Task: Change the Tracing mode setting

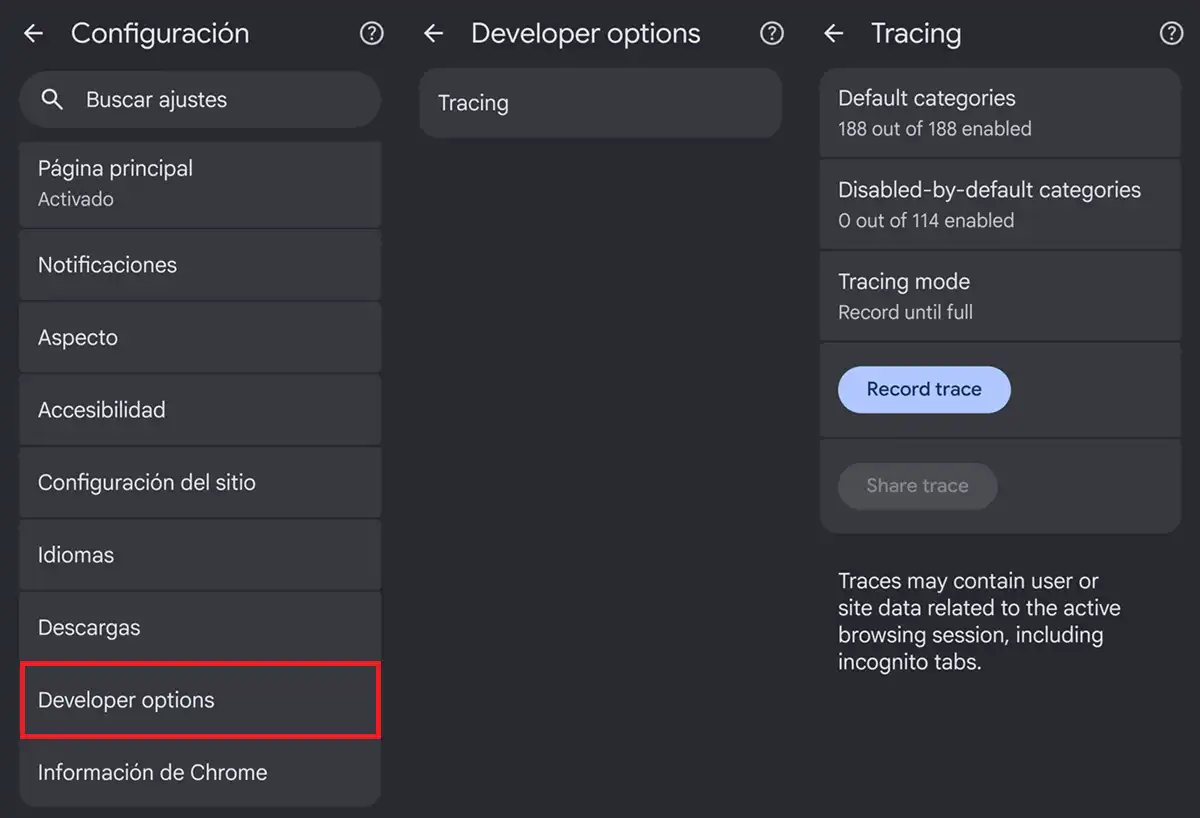Action: pyautogui.click(x=1000, y=296)
